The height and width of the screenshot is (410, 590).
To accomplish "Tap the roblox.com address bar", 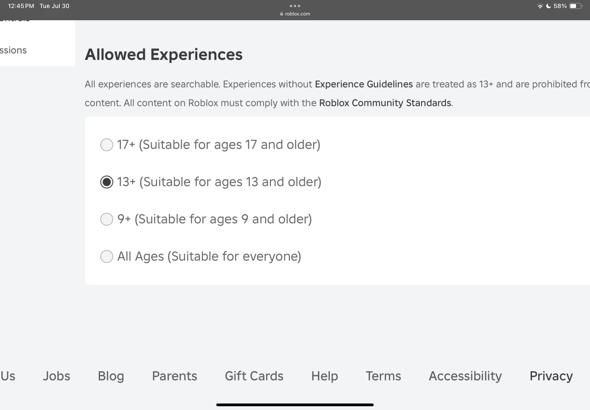I will (295, 14).
